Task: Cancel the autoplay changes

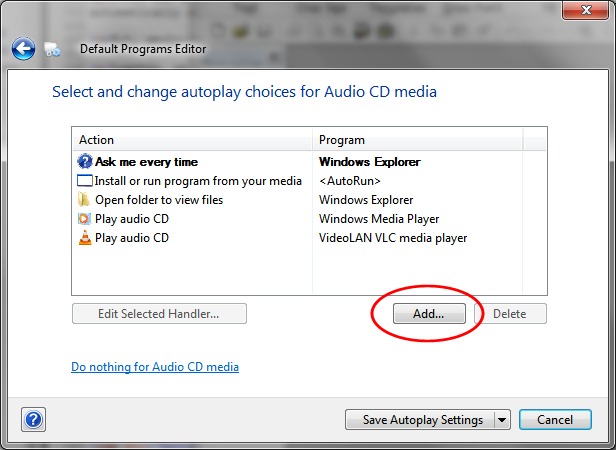Action: [555, 420]
